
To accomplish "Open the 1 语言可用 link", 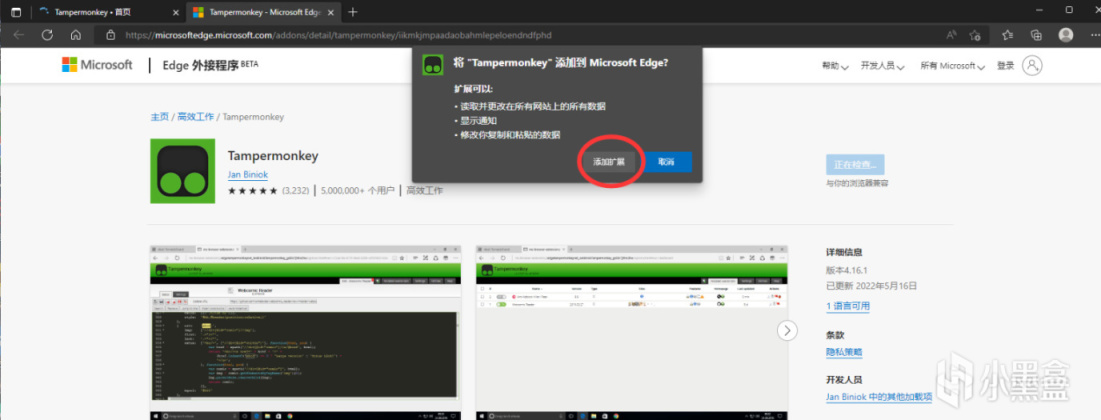I will pos(848,306).
